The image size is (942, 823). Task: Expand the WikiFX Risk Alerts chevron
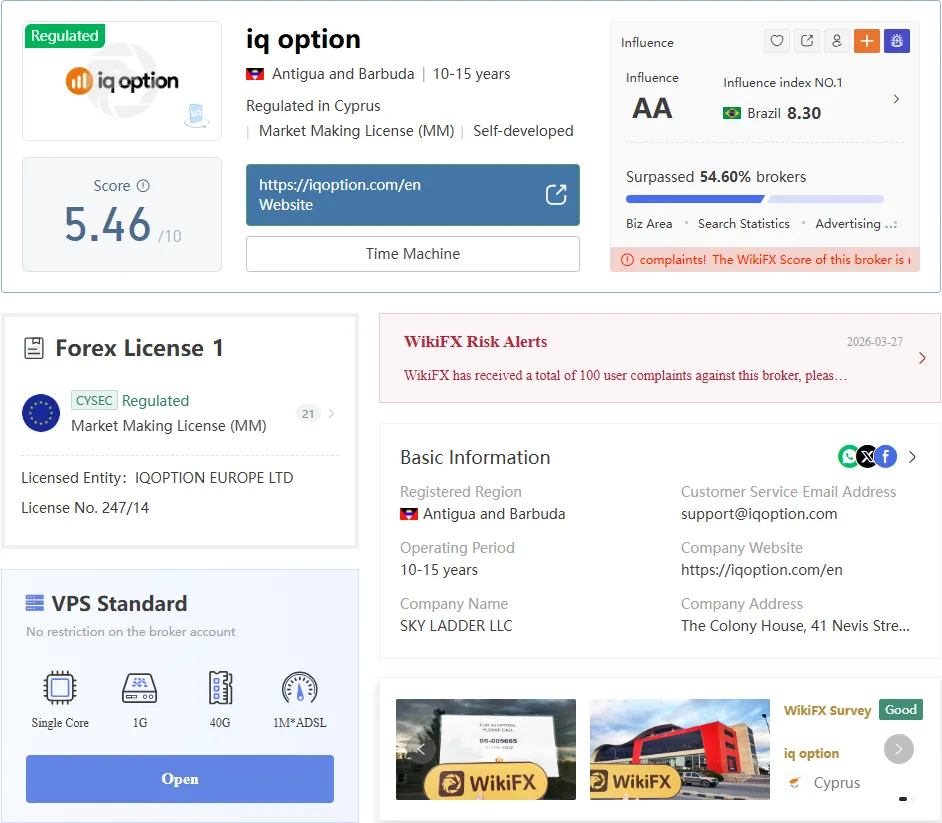click(922, 358)
